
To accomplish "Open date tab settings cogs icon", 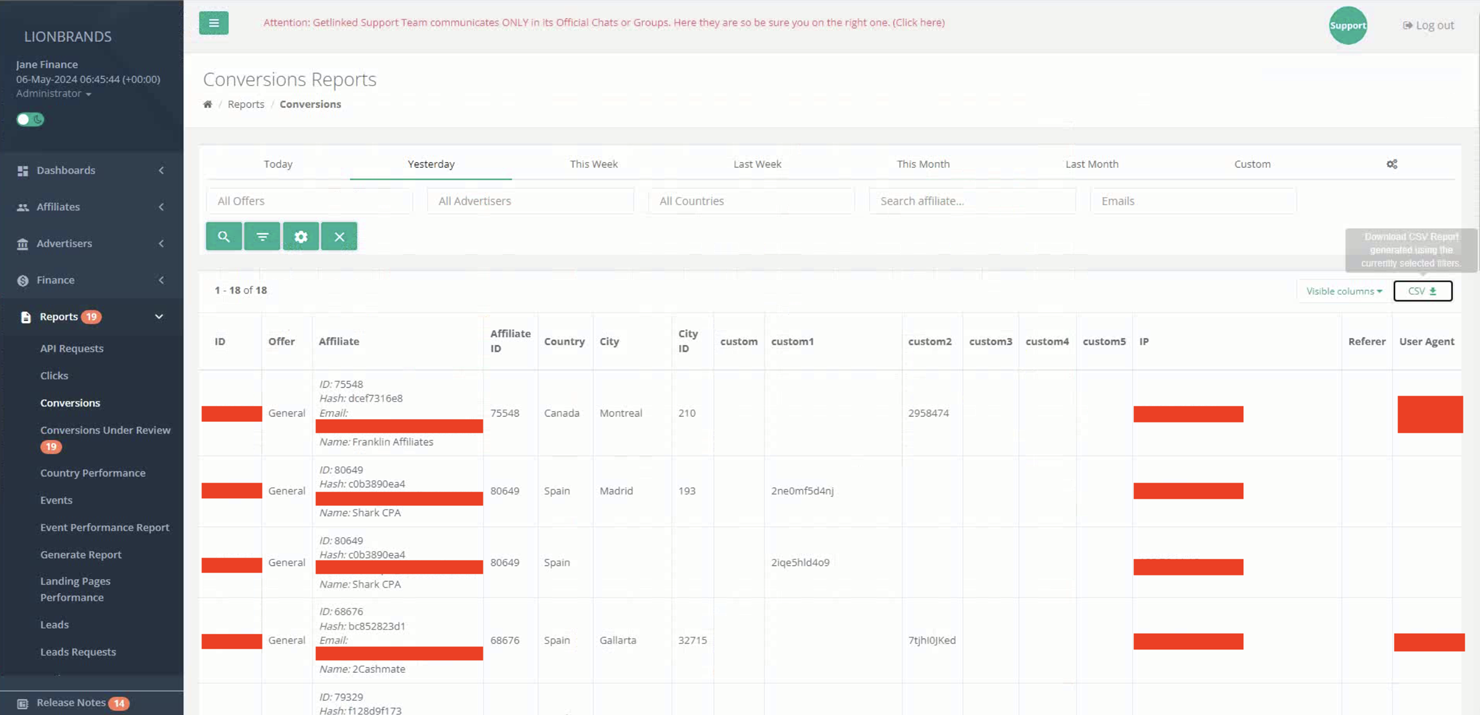I will point(1391,164).
